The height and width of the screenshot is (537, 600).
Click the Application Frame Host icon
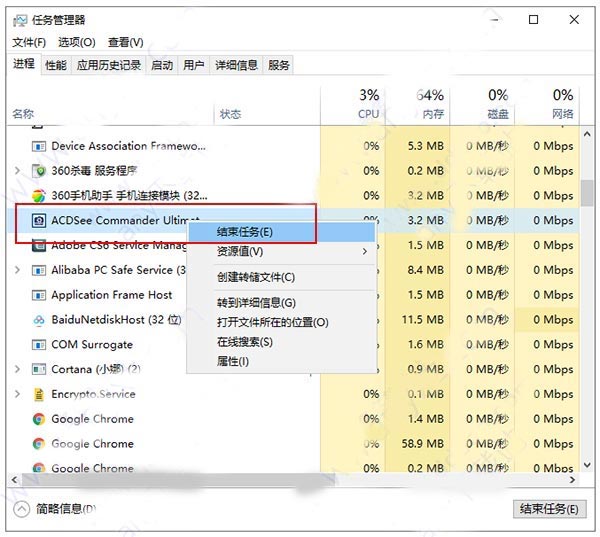(x=39, y=295)
